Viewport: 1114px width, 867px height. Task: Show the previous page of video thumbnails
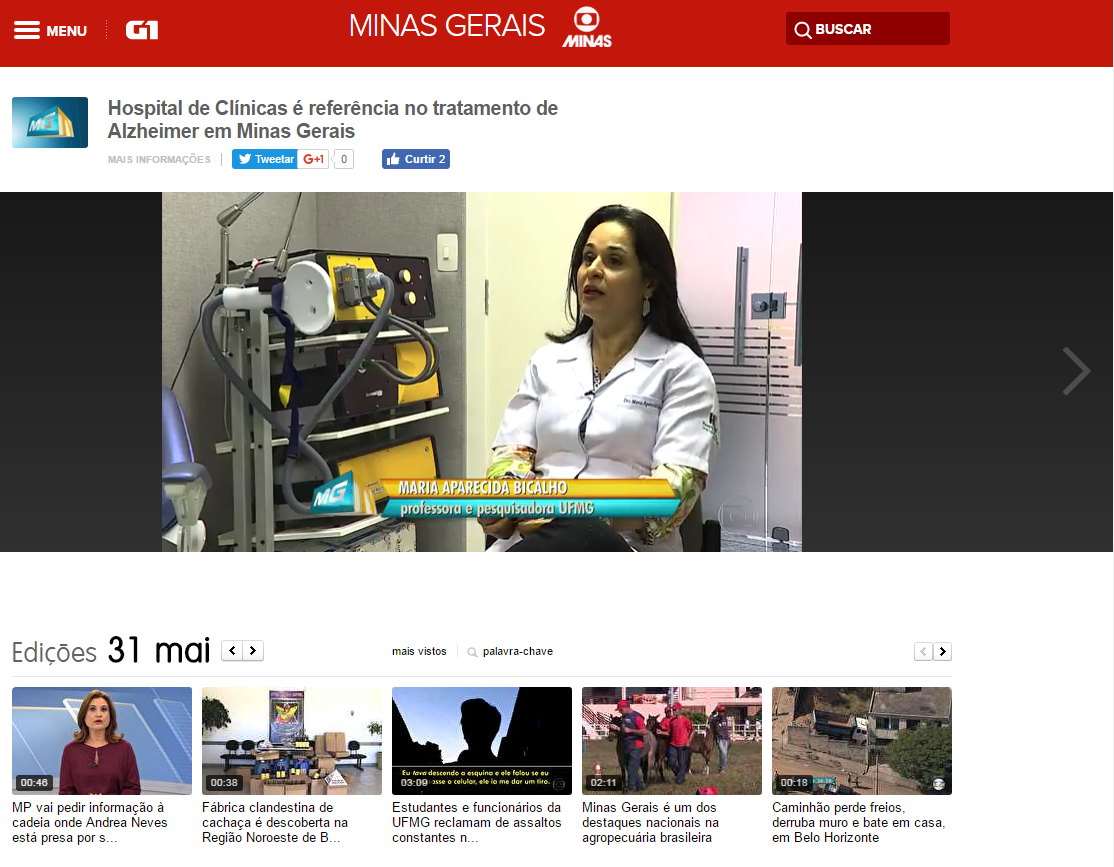923,651
